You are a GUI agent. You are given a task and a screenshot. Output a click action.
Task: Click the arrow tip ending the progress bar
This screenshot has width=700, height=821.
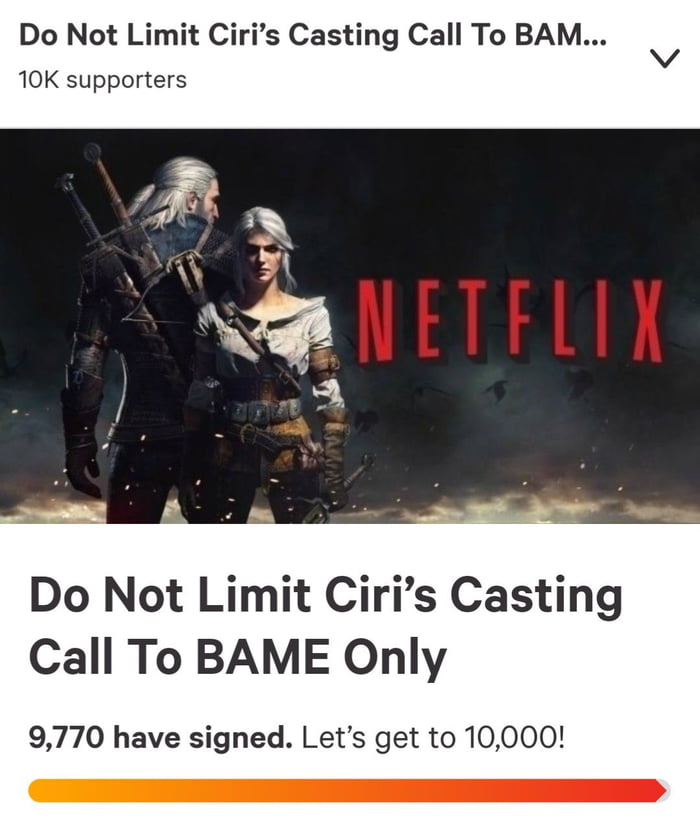(x=661, y=790)
